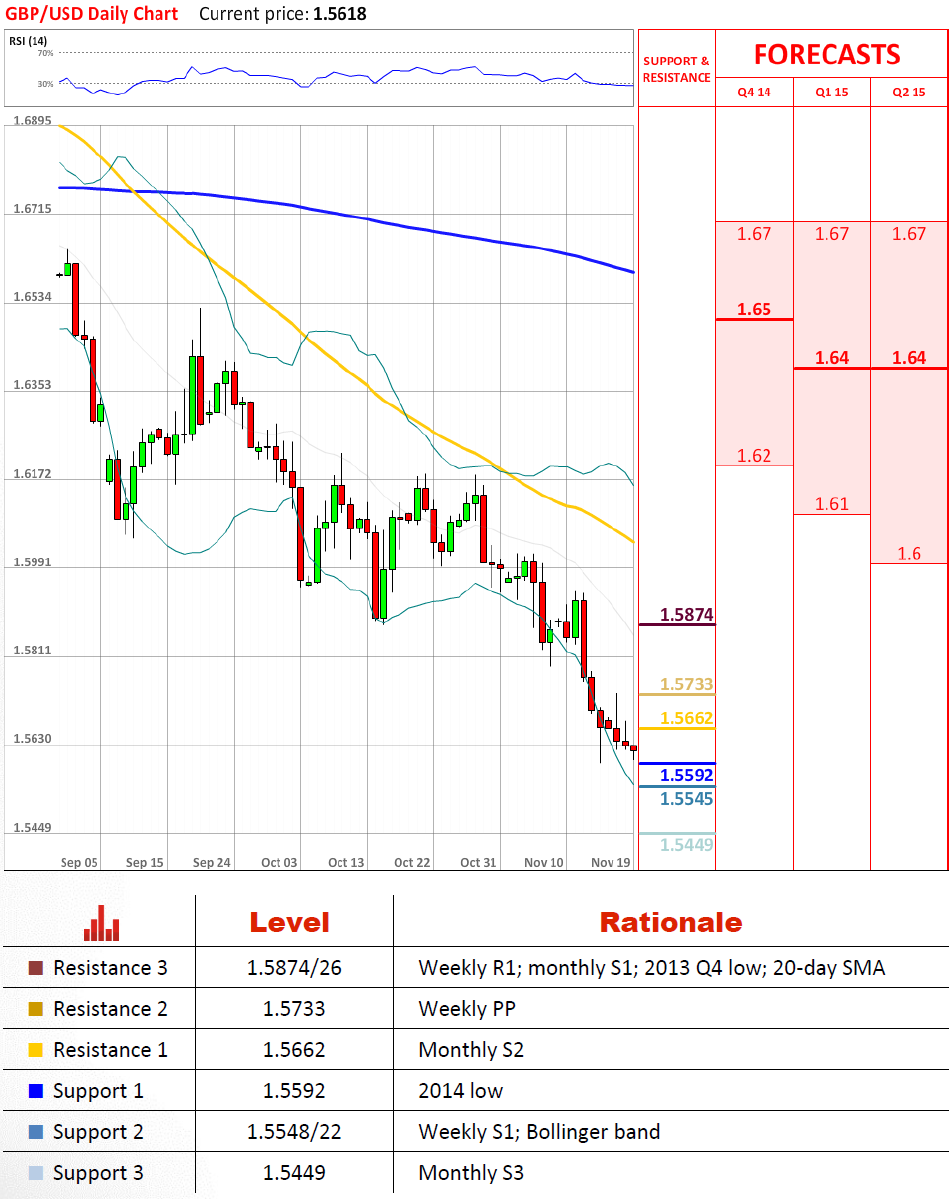Image resolution: width=952 pixels, height=1199 pixels.
Task: Click the 1.5874/26 level cell
Action: (x=294, y=968)
